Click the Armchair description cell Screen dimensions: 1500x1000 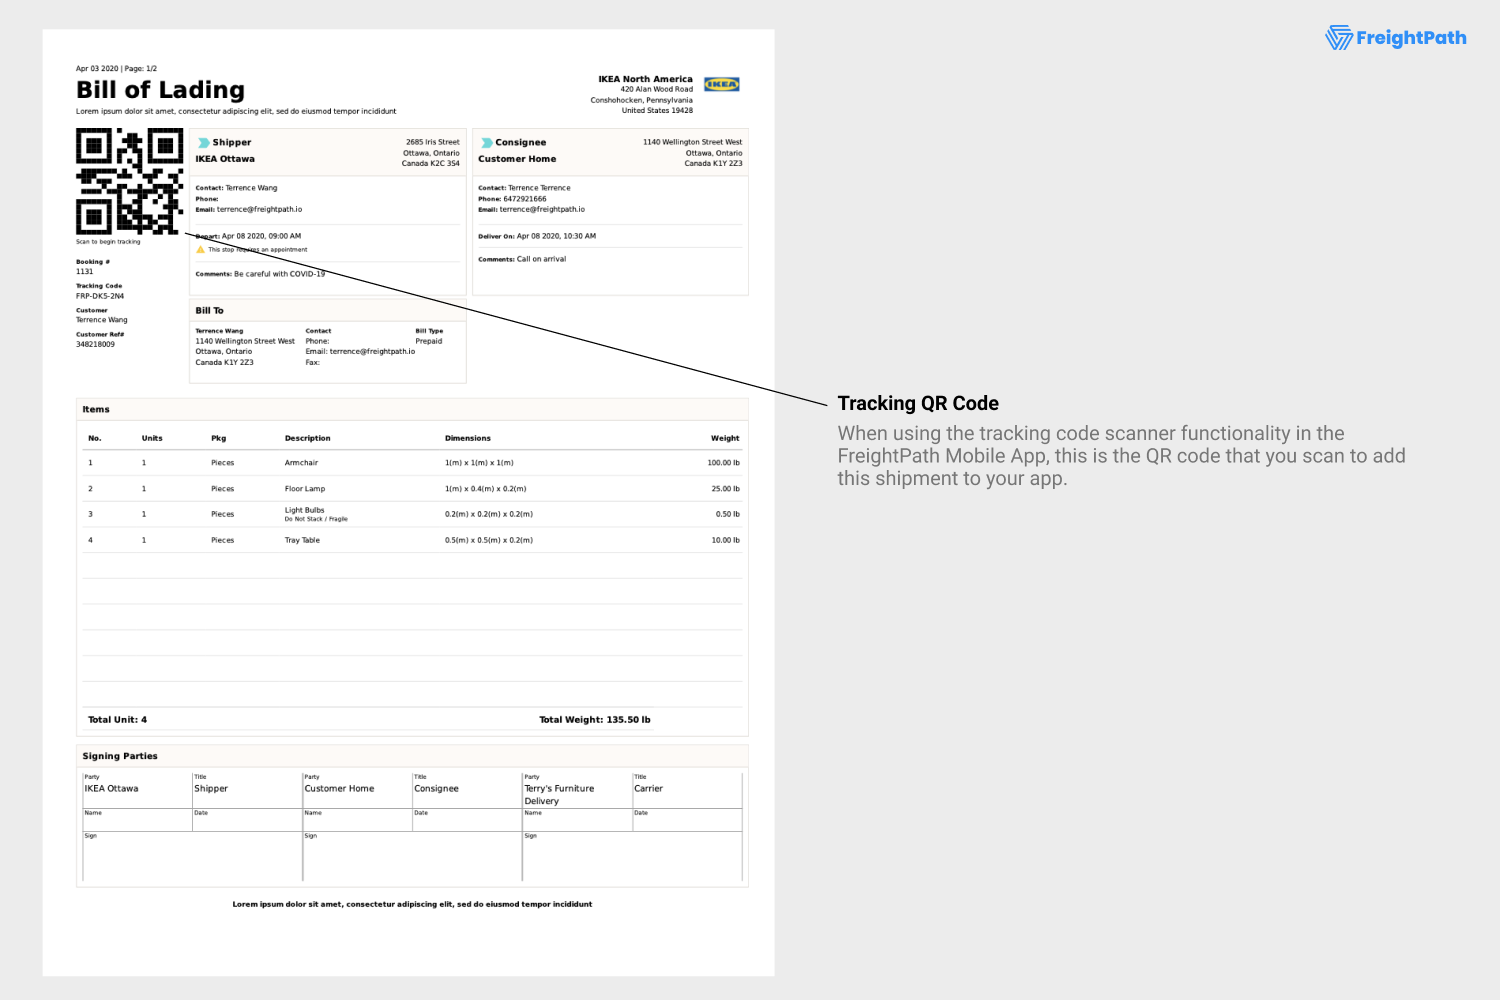pyautogui.click(x=301, y=463)
